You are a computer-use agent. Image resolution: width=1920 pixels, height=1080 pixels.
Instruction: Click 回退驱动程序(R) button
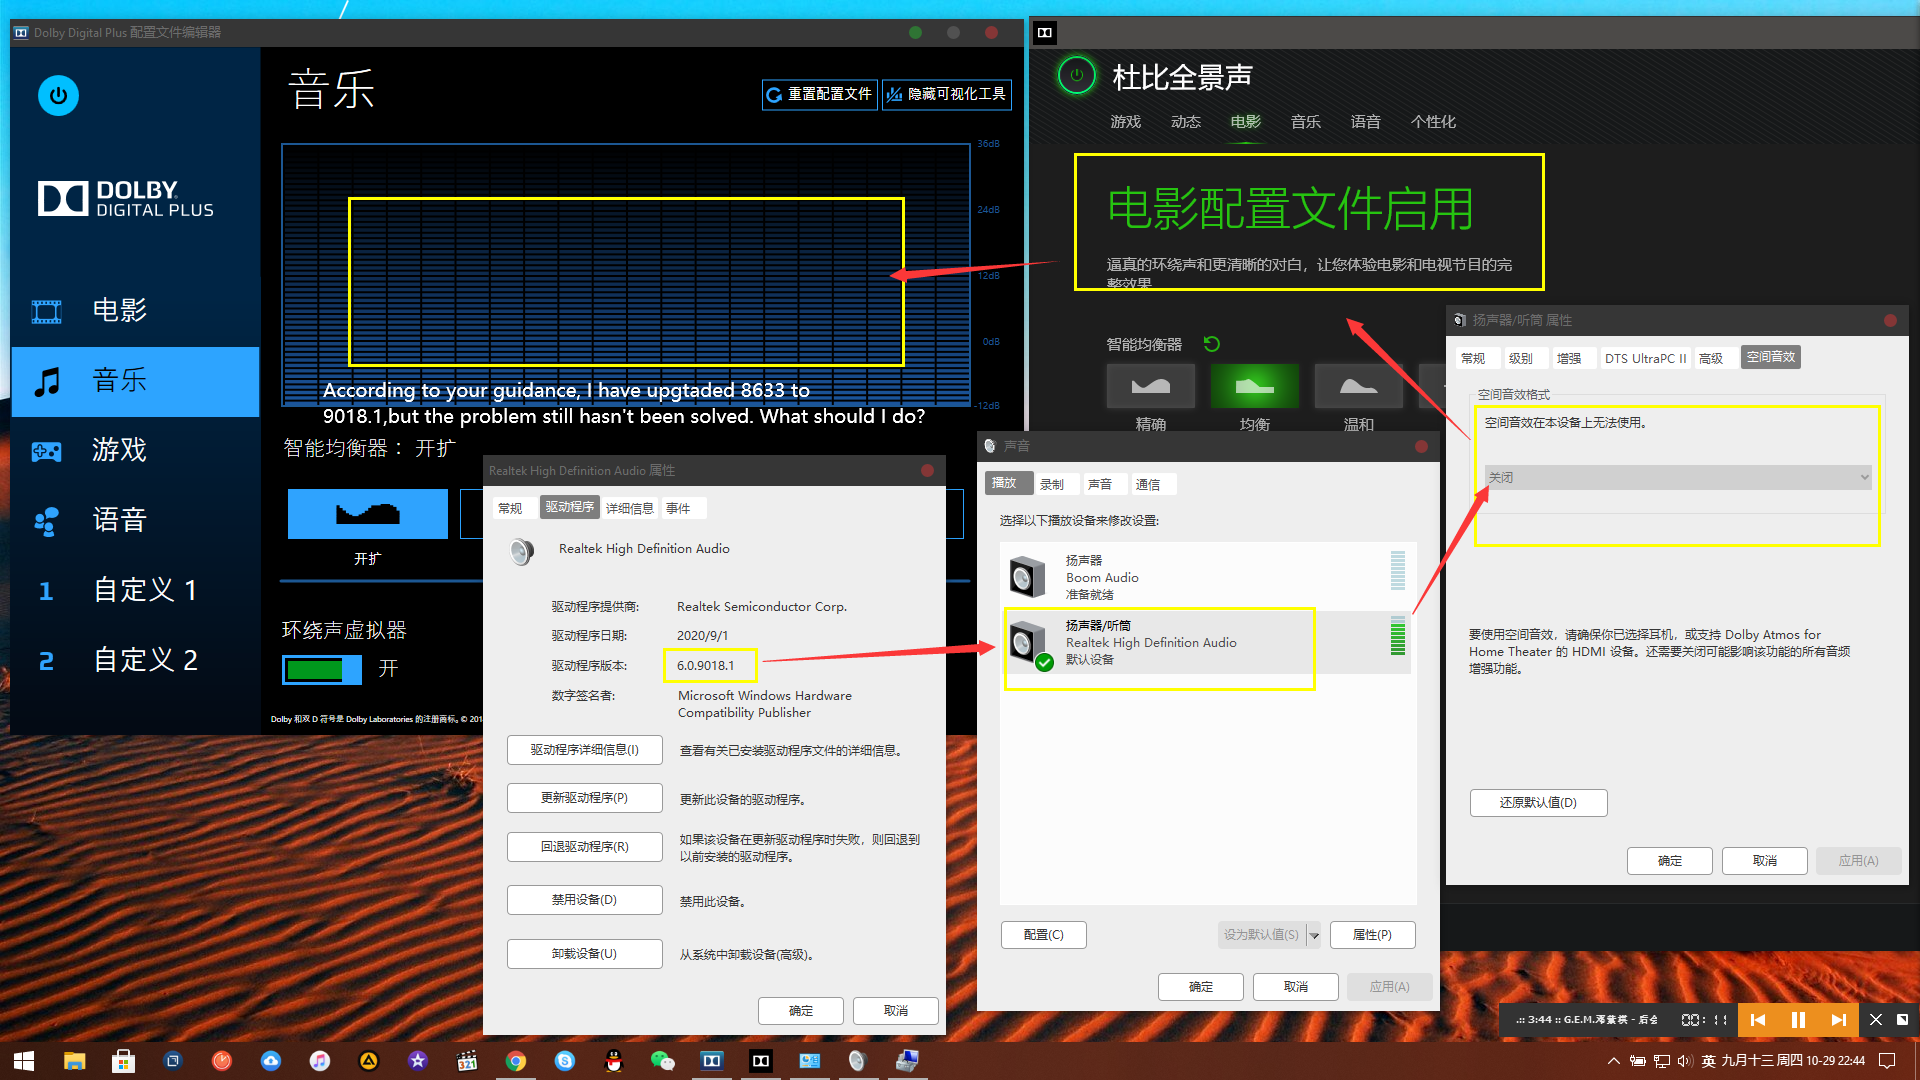pos(584,847)
